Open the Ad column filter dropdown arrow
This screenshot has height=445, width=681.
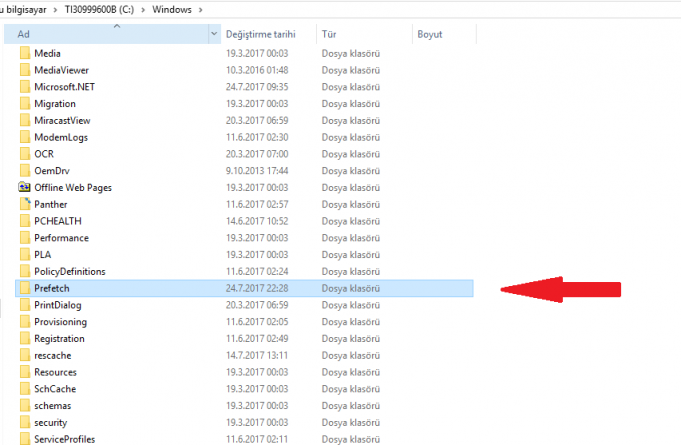click(x=214, y=34)
